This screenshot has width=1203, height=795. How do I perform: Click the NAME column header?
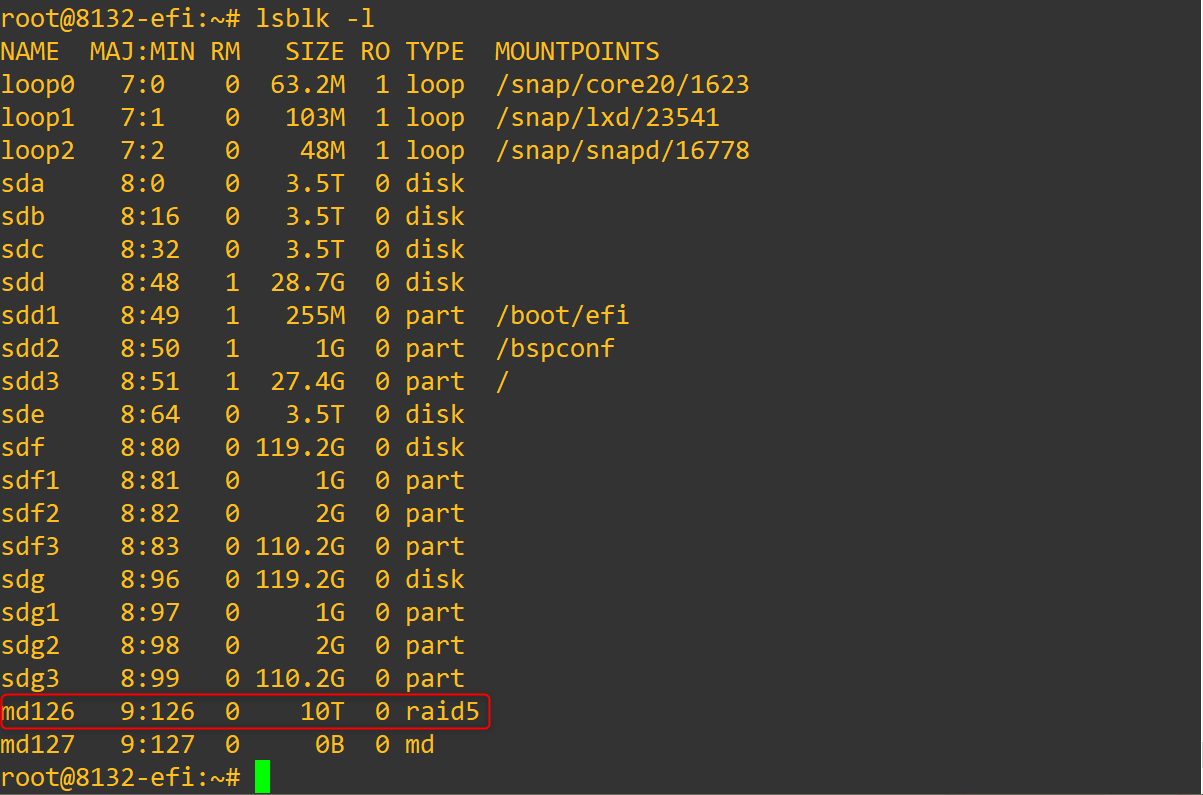tap(30, 52)
